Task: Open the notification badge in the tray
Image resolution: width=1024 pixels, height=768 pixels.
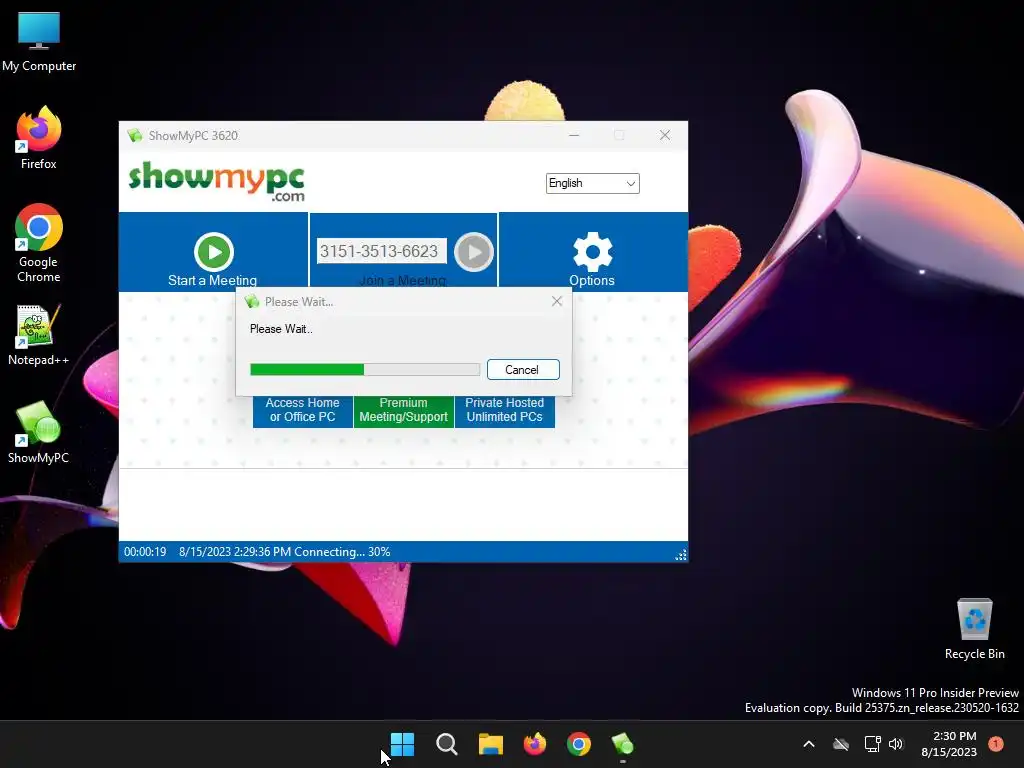Action: coord(996,744)
